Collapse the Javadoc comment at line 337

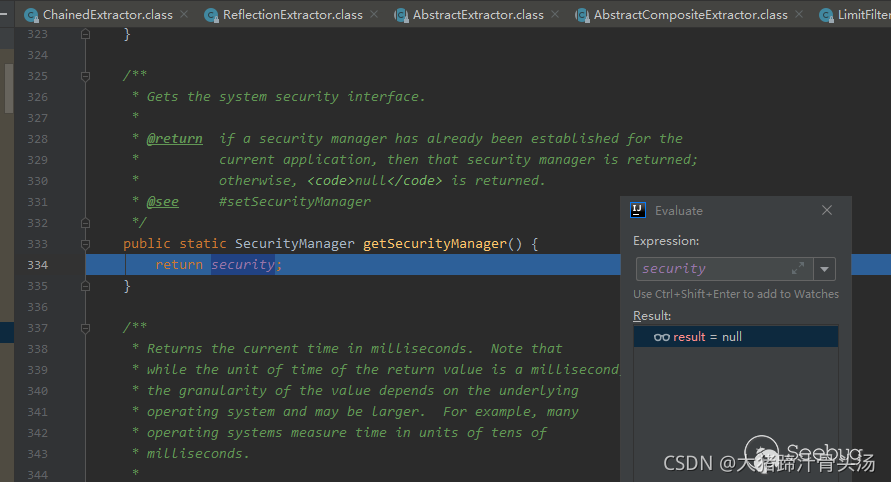pos(86,328)
